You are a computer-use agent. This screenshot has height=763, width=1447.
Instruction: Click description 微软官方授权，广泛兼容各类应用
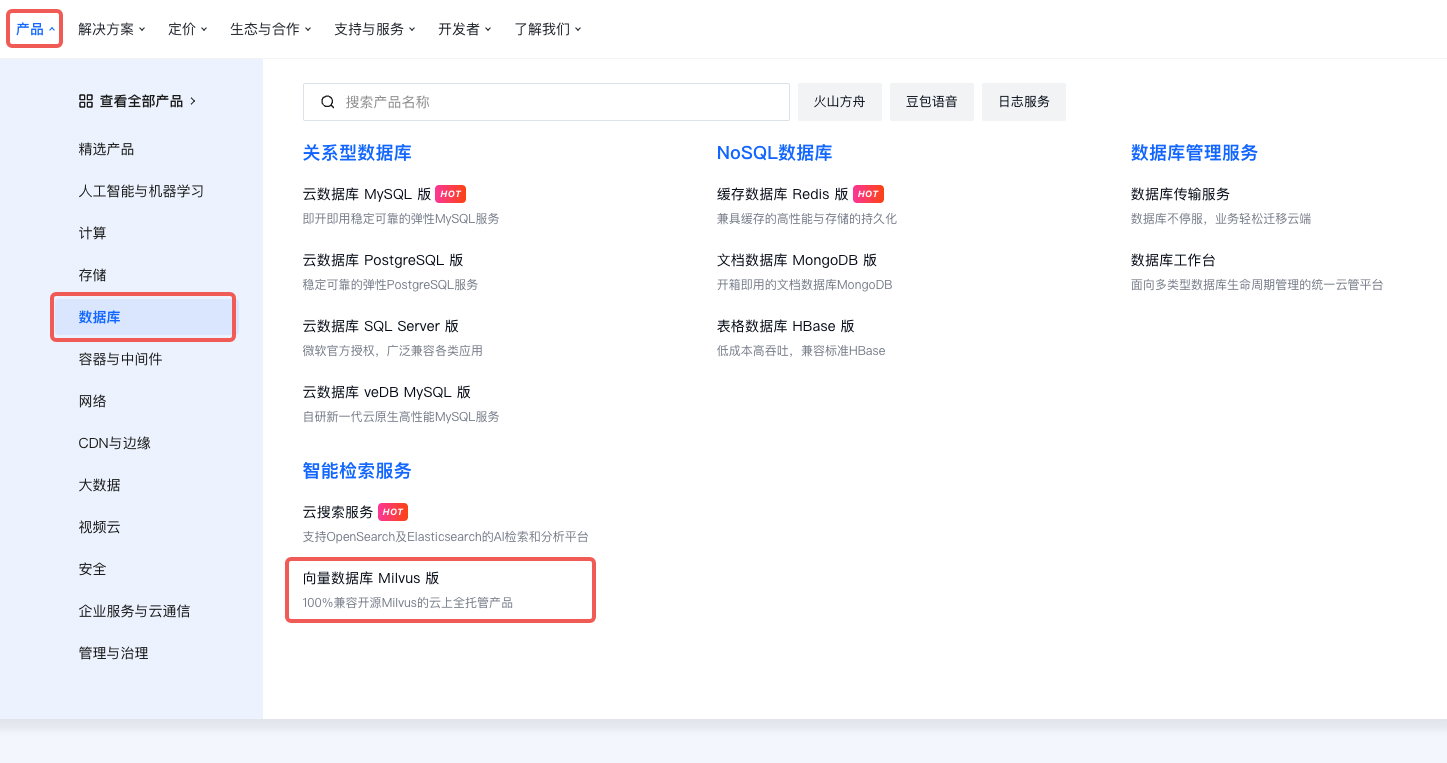[x=393, y=351]
